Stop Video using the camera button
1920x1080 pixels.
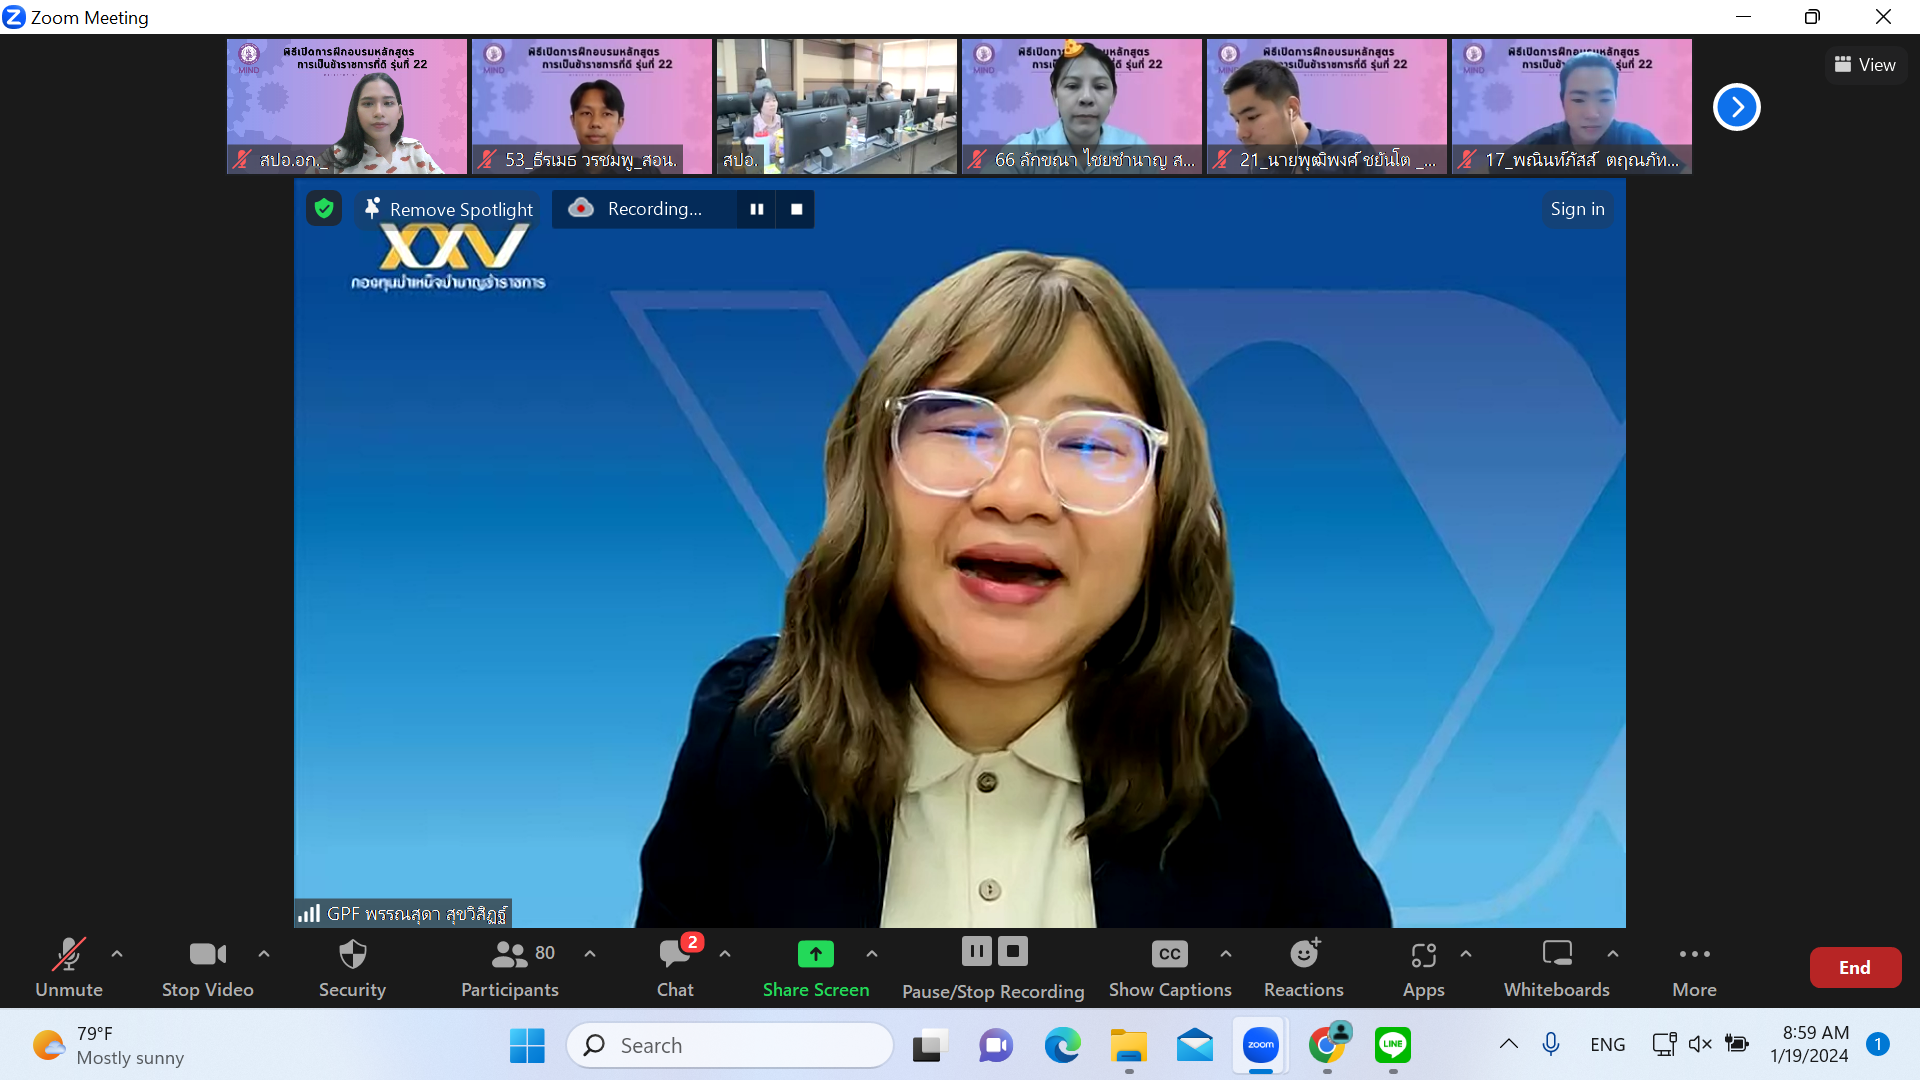click(x=207, y=966)
